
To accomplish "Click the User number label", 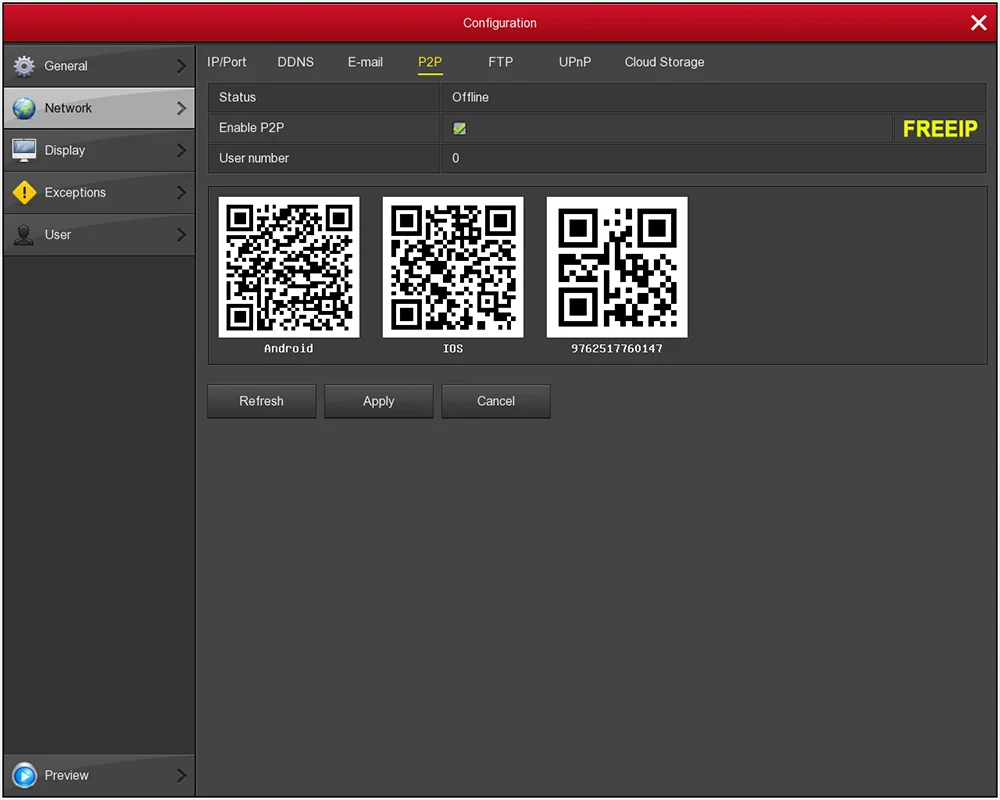I will click(254, 158).
